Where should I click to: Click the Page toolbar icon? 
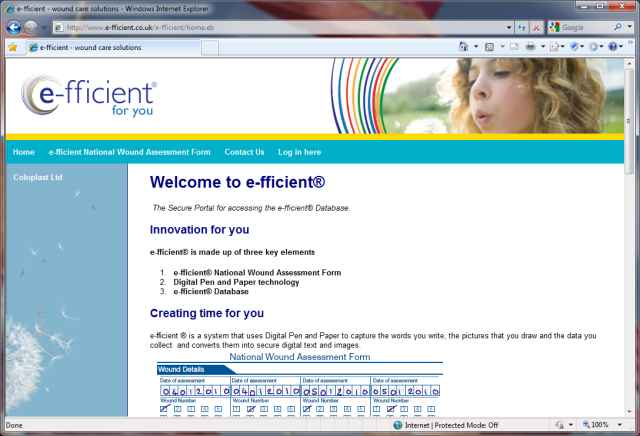click(554, 47)
